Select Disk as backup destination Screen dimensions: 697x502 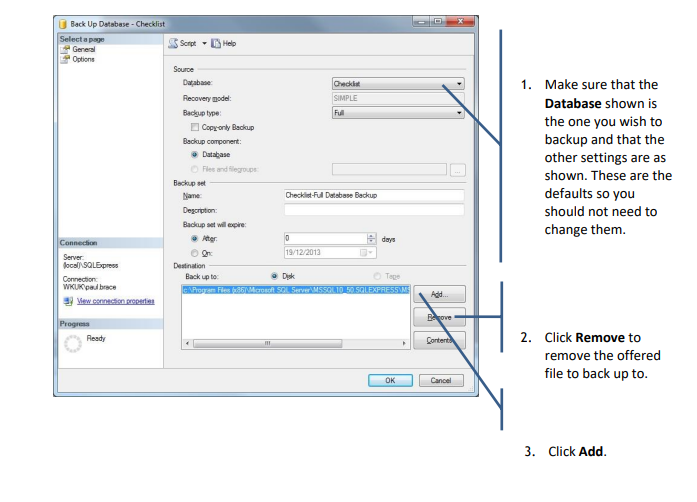pyautogui.click(x=274, y=277)
